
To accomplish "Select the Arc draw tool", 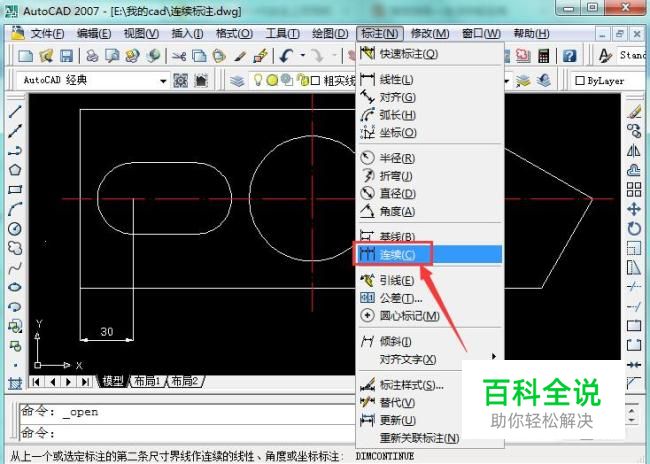I will [15, 209].
